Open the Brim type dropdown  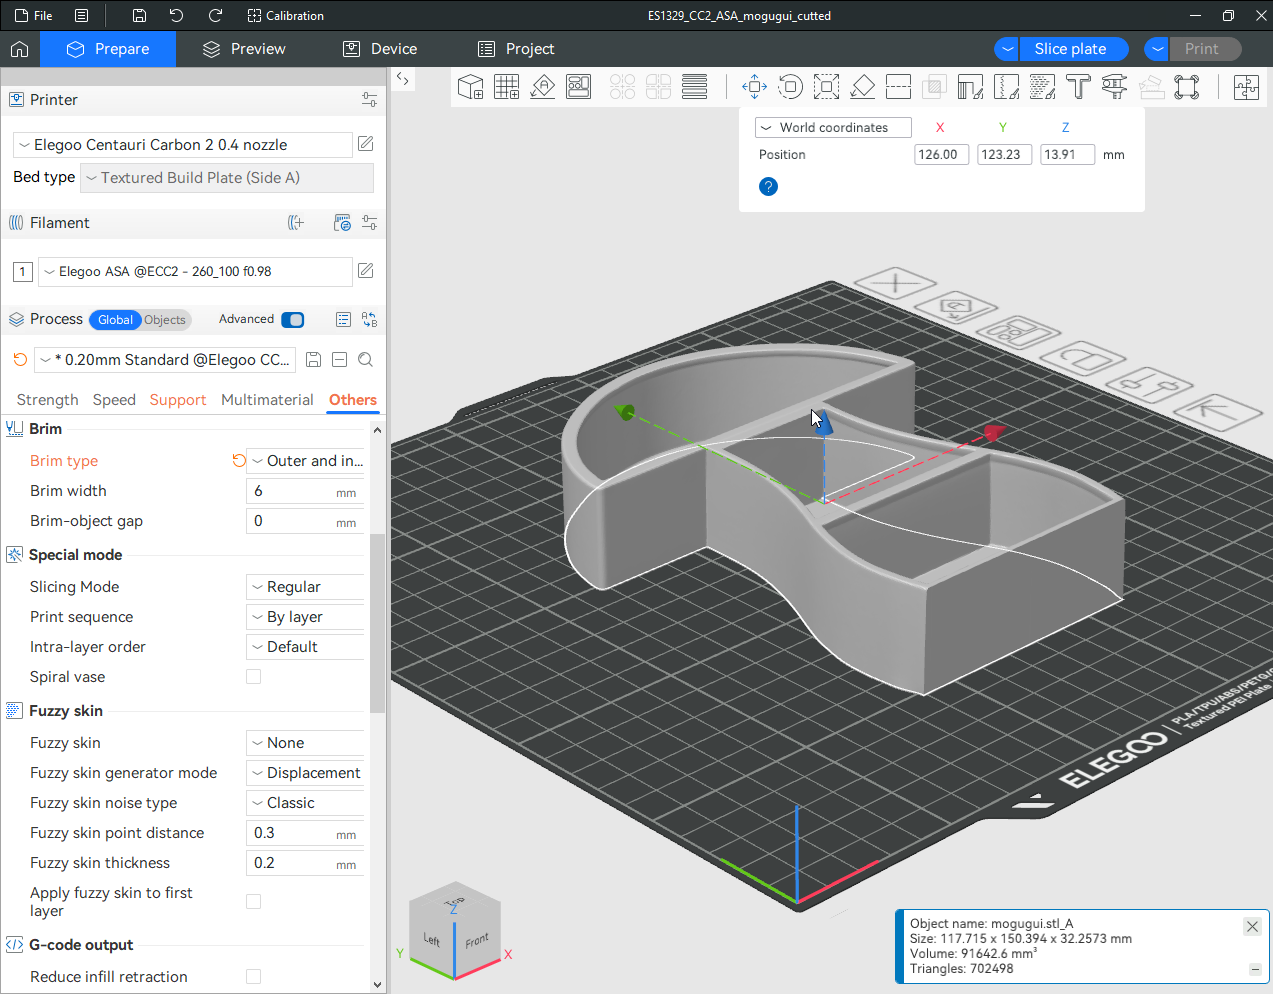pos(306,461)
